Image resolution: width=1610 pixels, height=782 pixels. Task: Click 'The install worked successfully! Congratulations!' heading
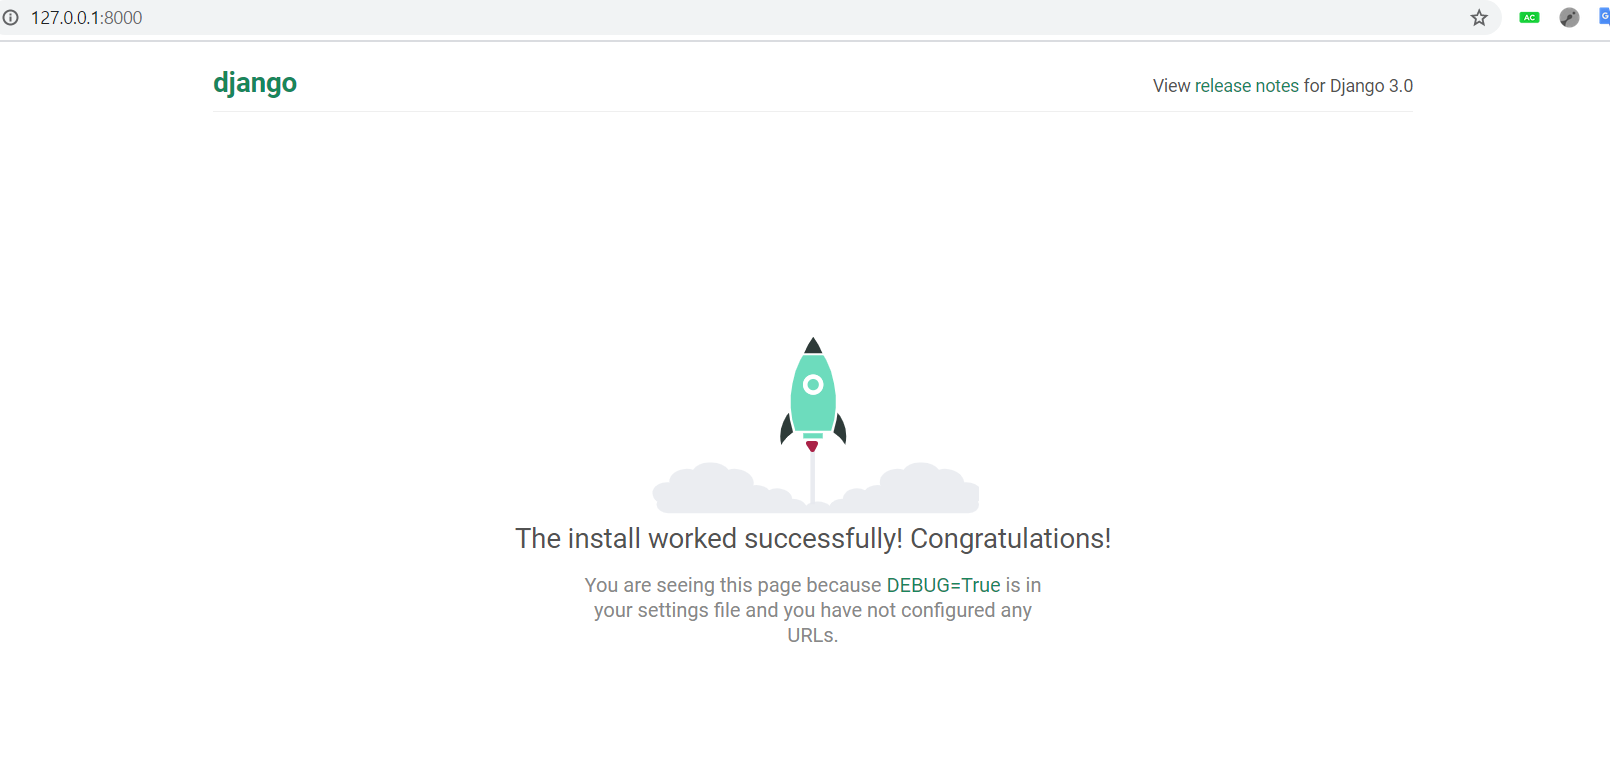(813, 539)
